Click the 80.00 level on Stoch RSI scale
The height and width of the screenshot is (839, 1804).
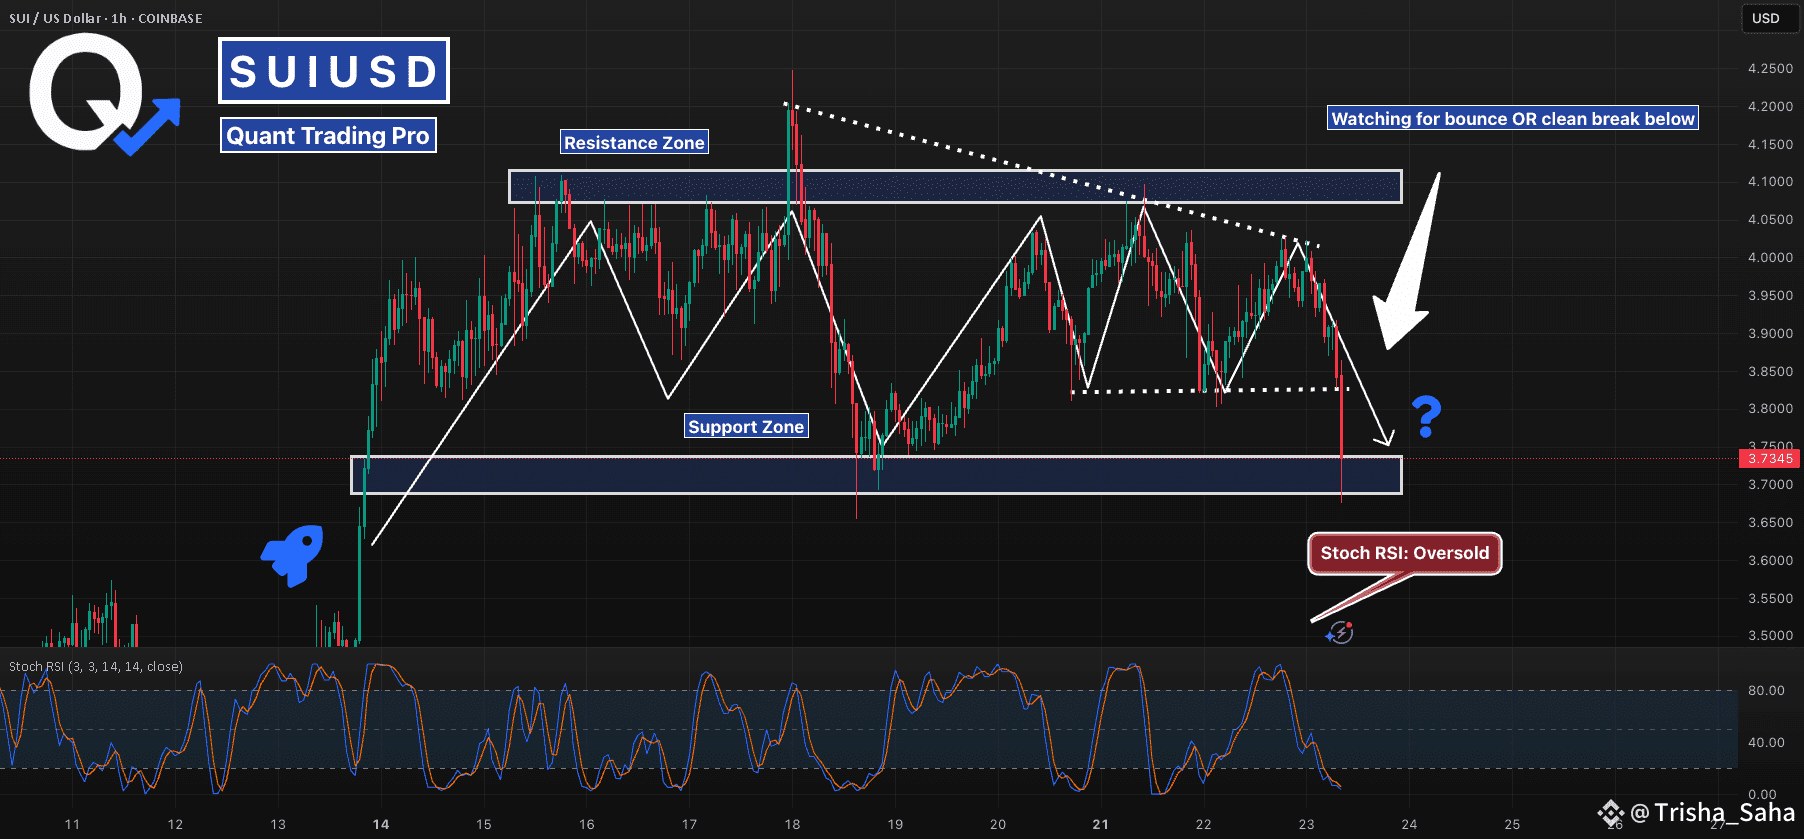pos(1766,690)
